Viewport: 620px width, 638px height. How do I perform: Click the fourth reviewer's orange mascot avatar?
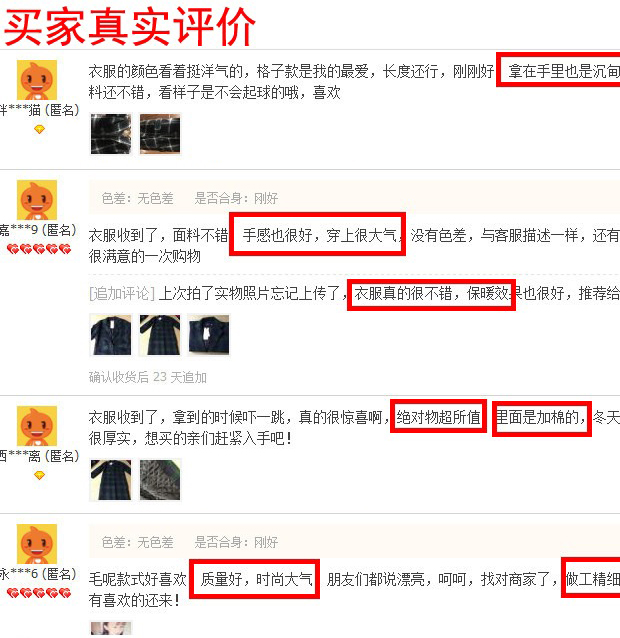[x=37, y=544]
